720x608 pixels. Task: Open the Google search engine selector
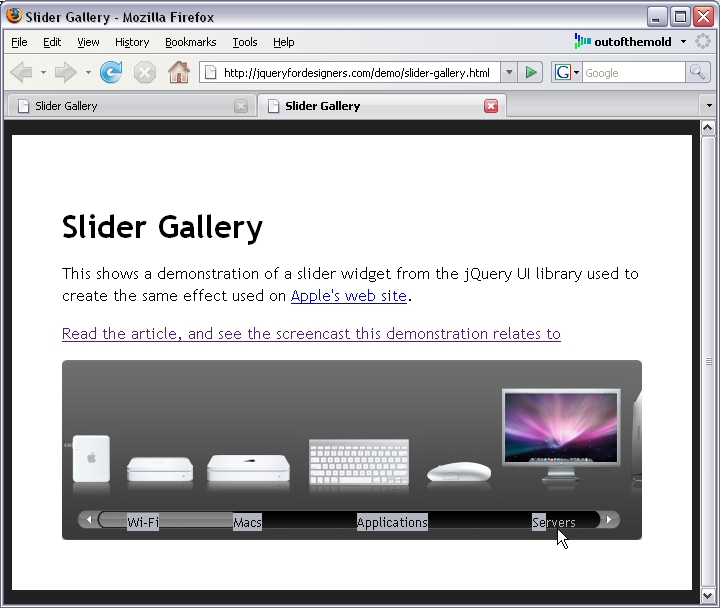tap(567, 72)
